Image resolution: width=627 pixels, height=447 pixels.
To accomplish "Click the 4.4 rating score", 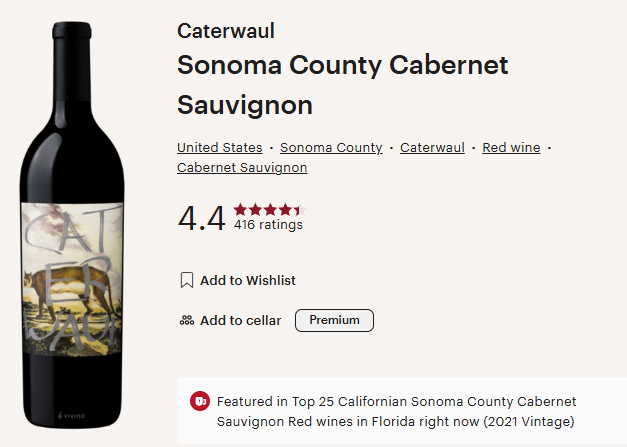I will (202, 218).
